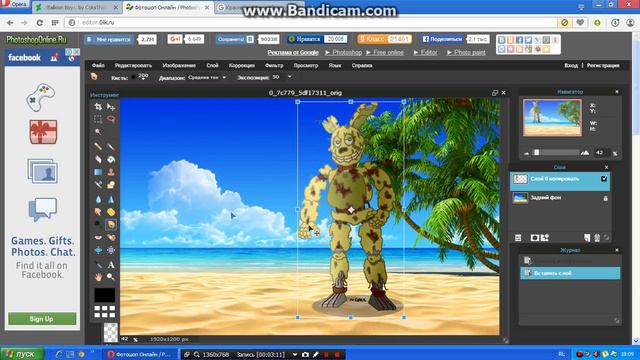Open the Экспозиция exposure dropdown arrow
The image size is (640, 360).
pyautogui.click(x=289, y=77)
